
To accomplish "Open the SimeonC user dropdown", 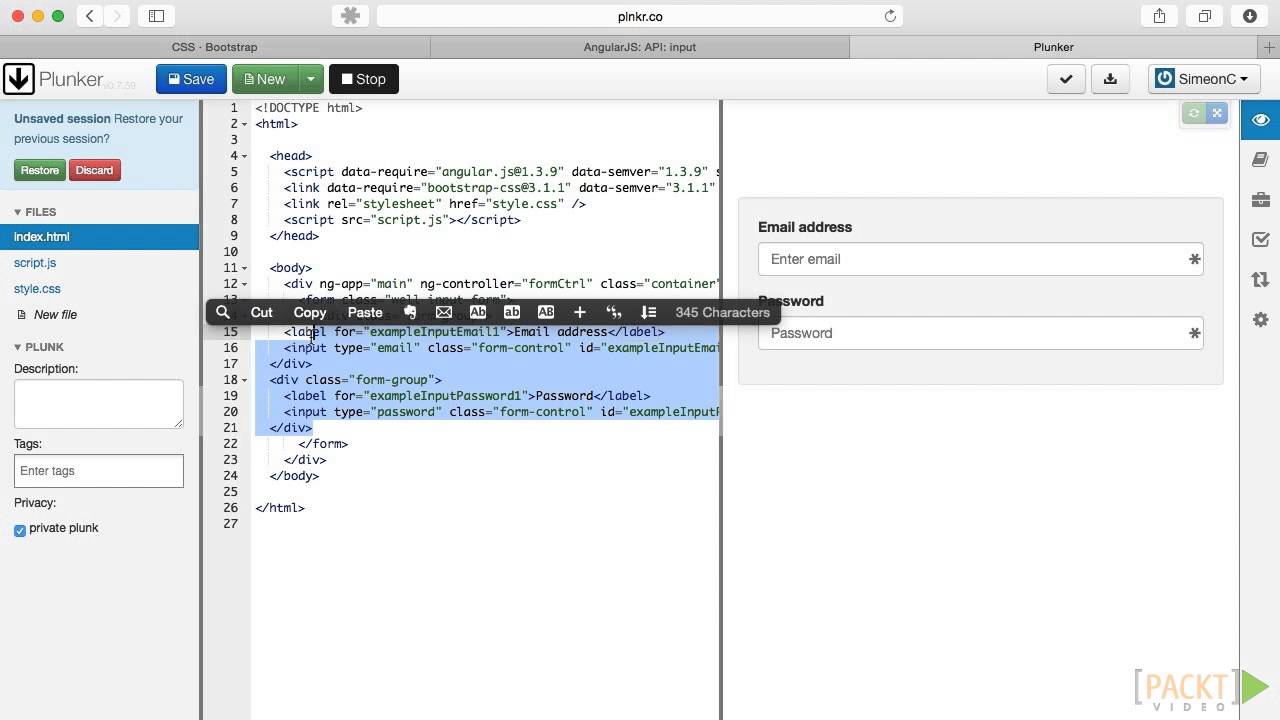I will [1203, 79].
